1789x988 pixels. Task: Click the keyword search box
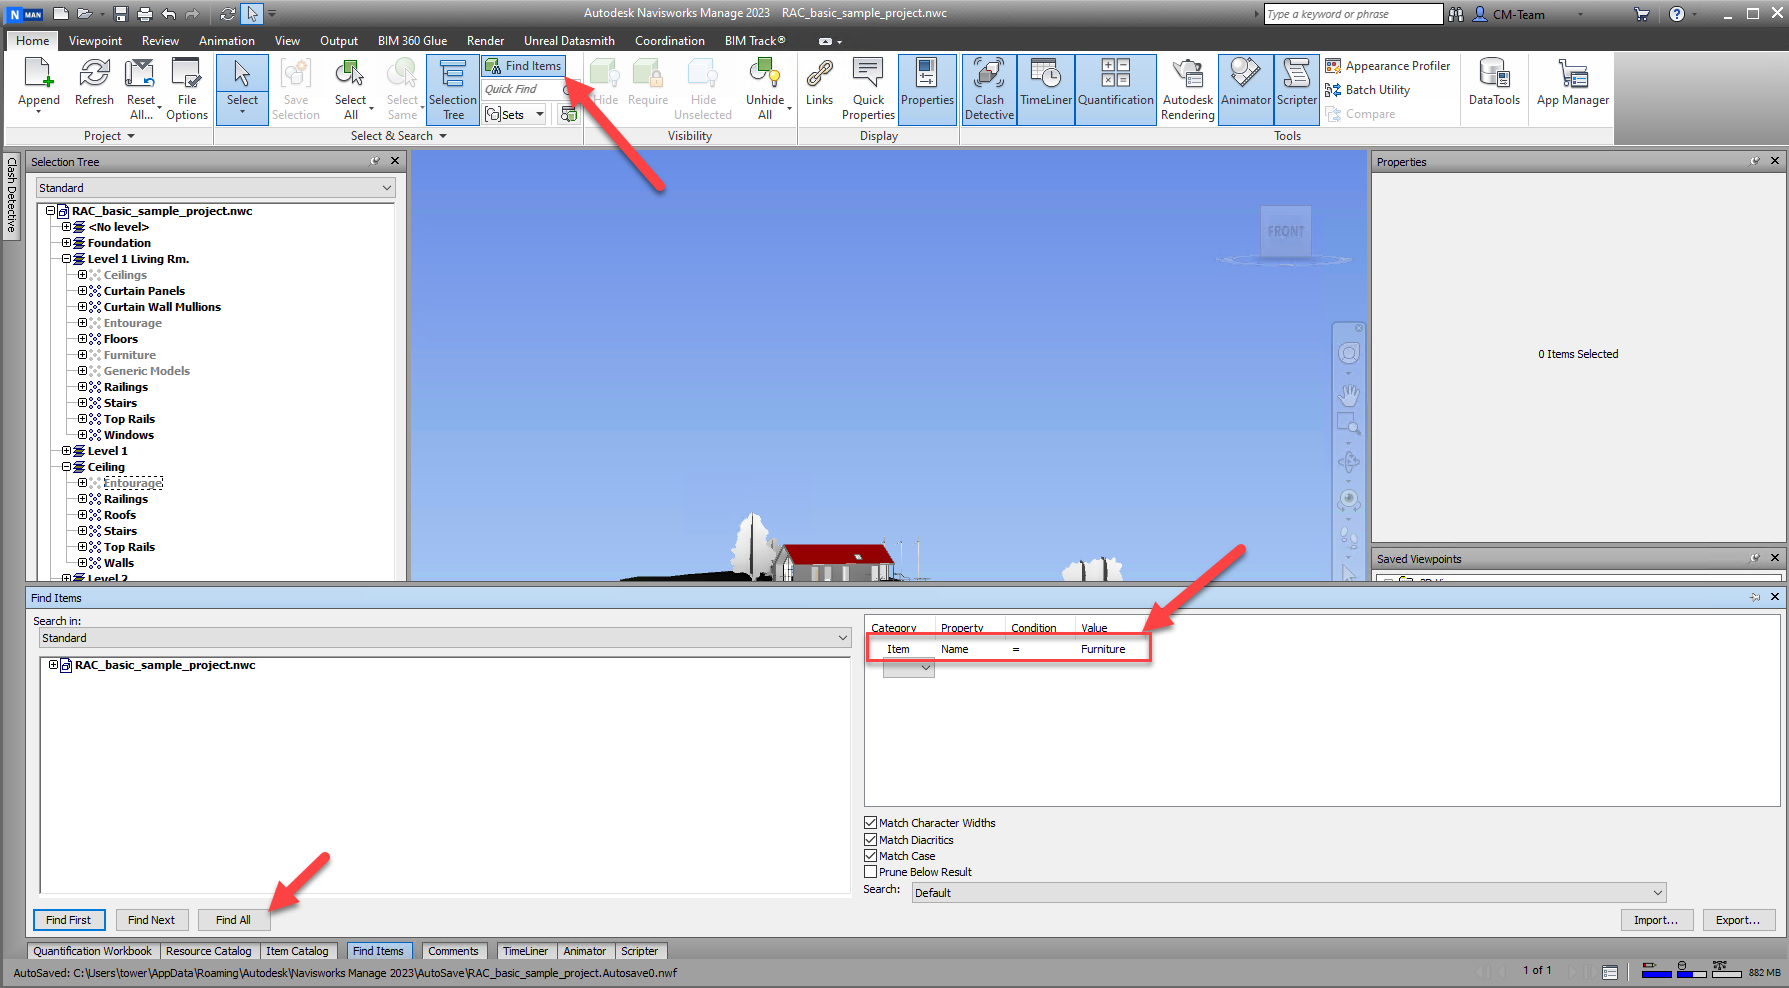tap(1353, 14)
